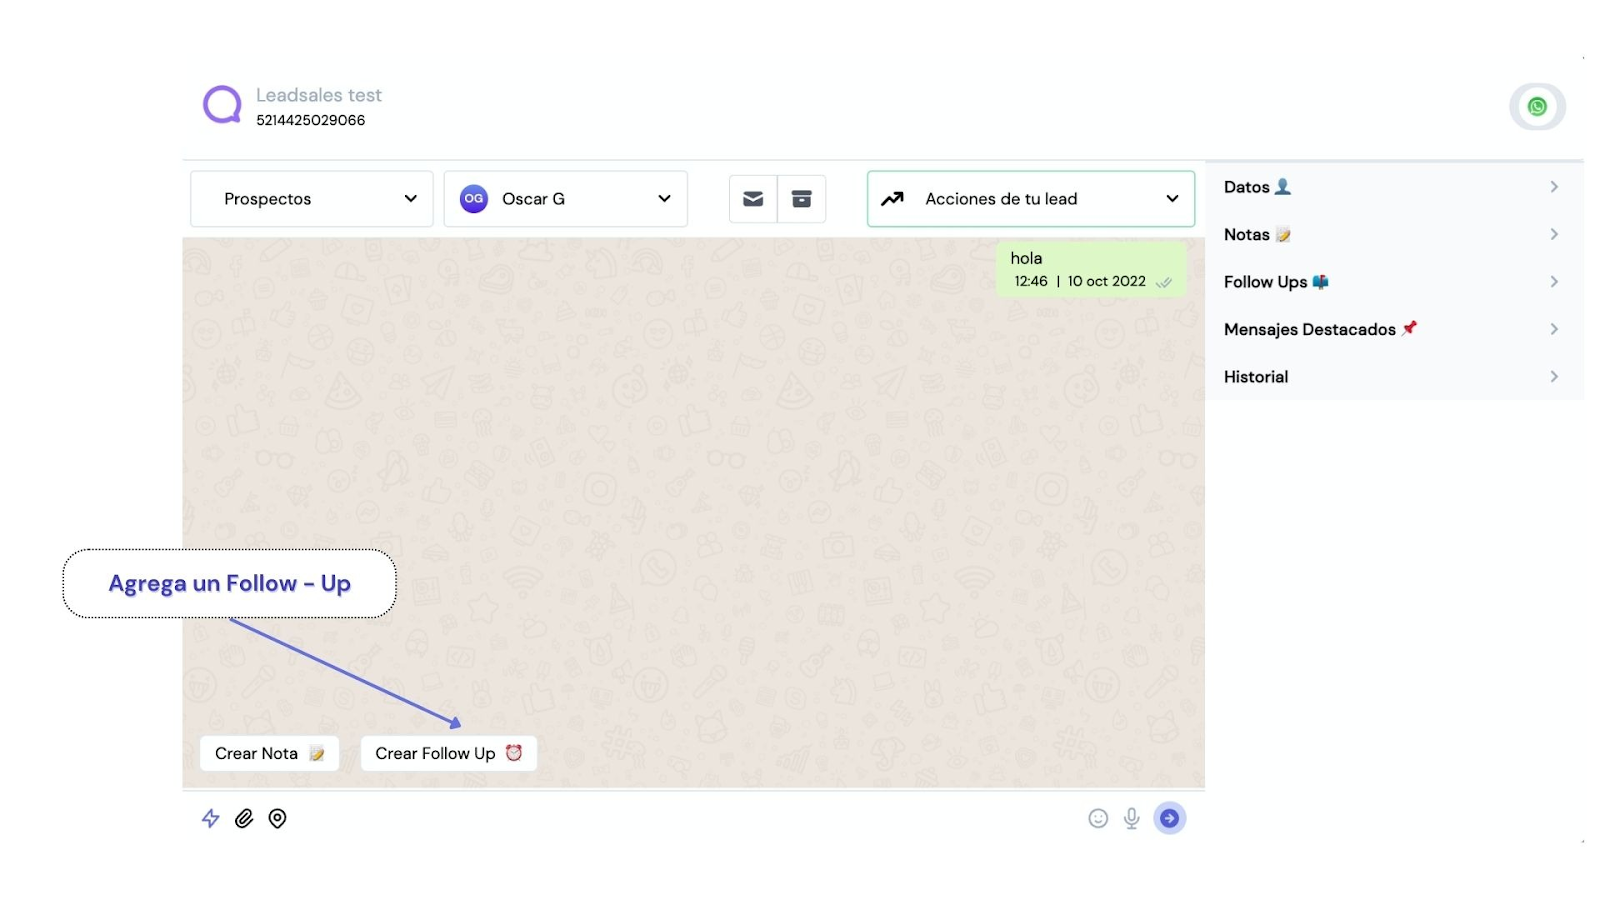Open Acciones de tu lead dropdown
1600x900 pixels.
[1031, 199]
